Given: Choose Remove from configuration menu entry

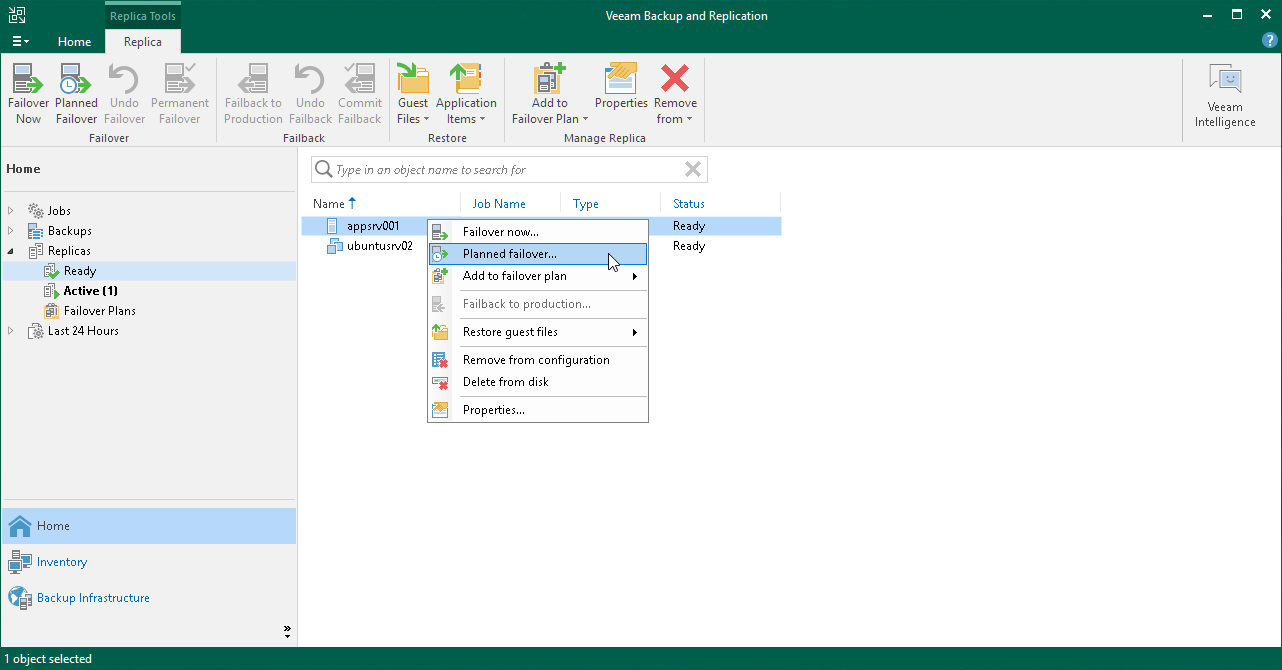Looking at the screenshot, I should [x=538, y=360].
